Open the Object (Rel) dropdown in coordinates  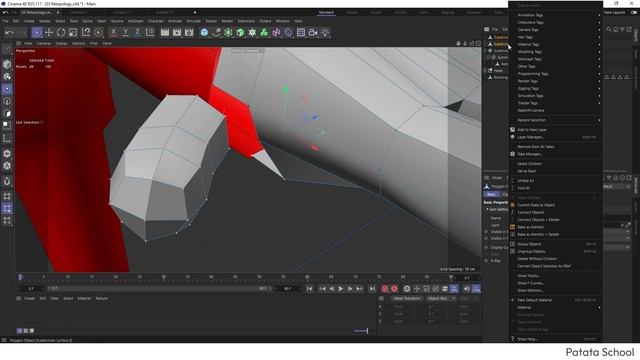[441, 298]
